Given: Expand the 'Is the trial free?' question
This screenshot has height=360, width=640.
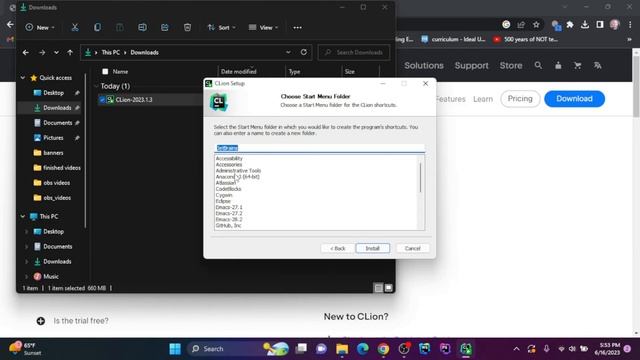Looking at the screenshot, I should (x=41, y=321).
